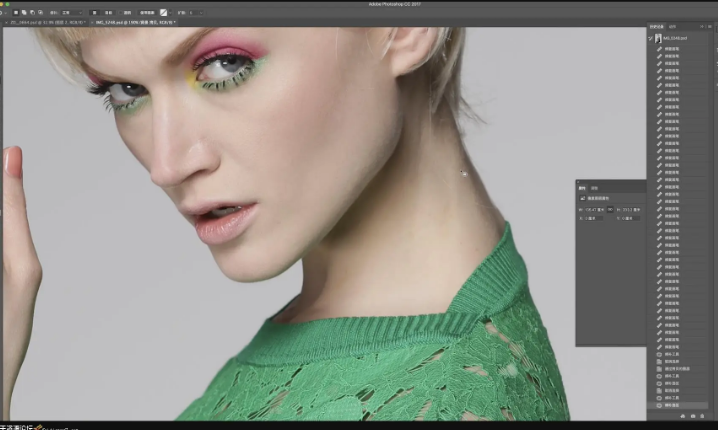
Task: Set history brush source on IMG_5248.psd snapshot
Action: click(651, 38)
